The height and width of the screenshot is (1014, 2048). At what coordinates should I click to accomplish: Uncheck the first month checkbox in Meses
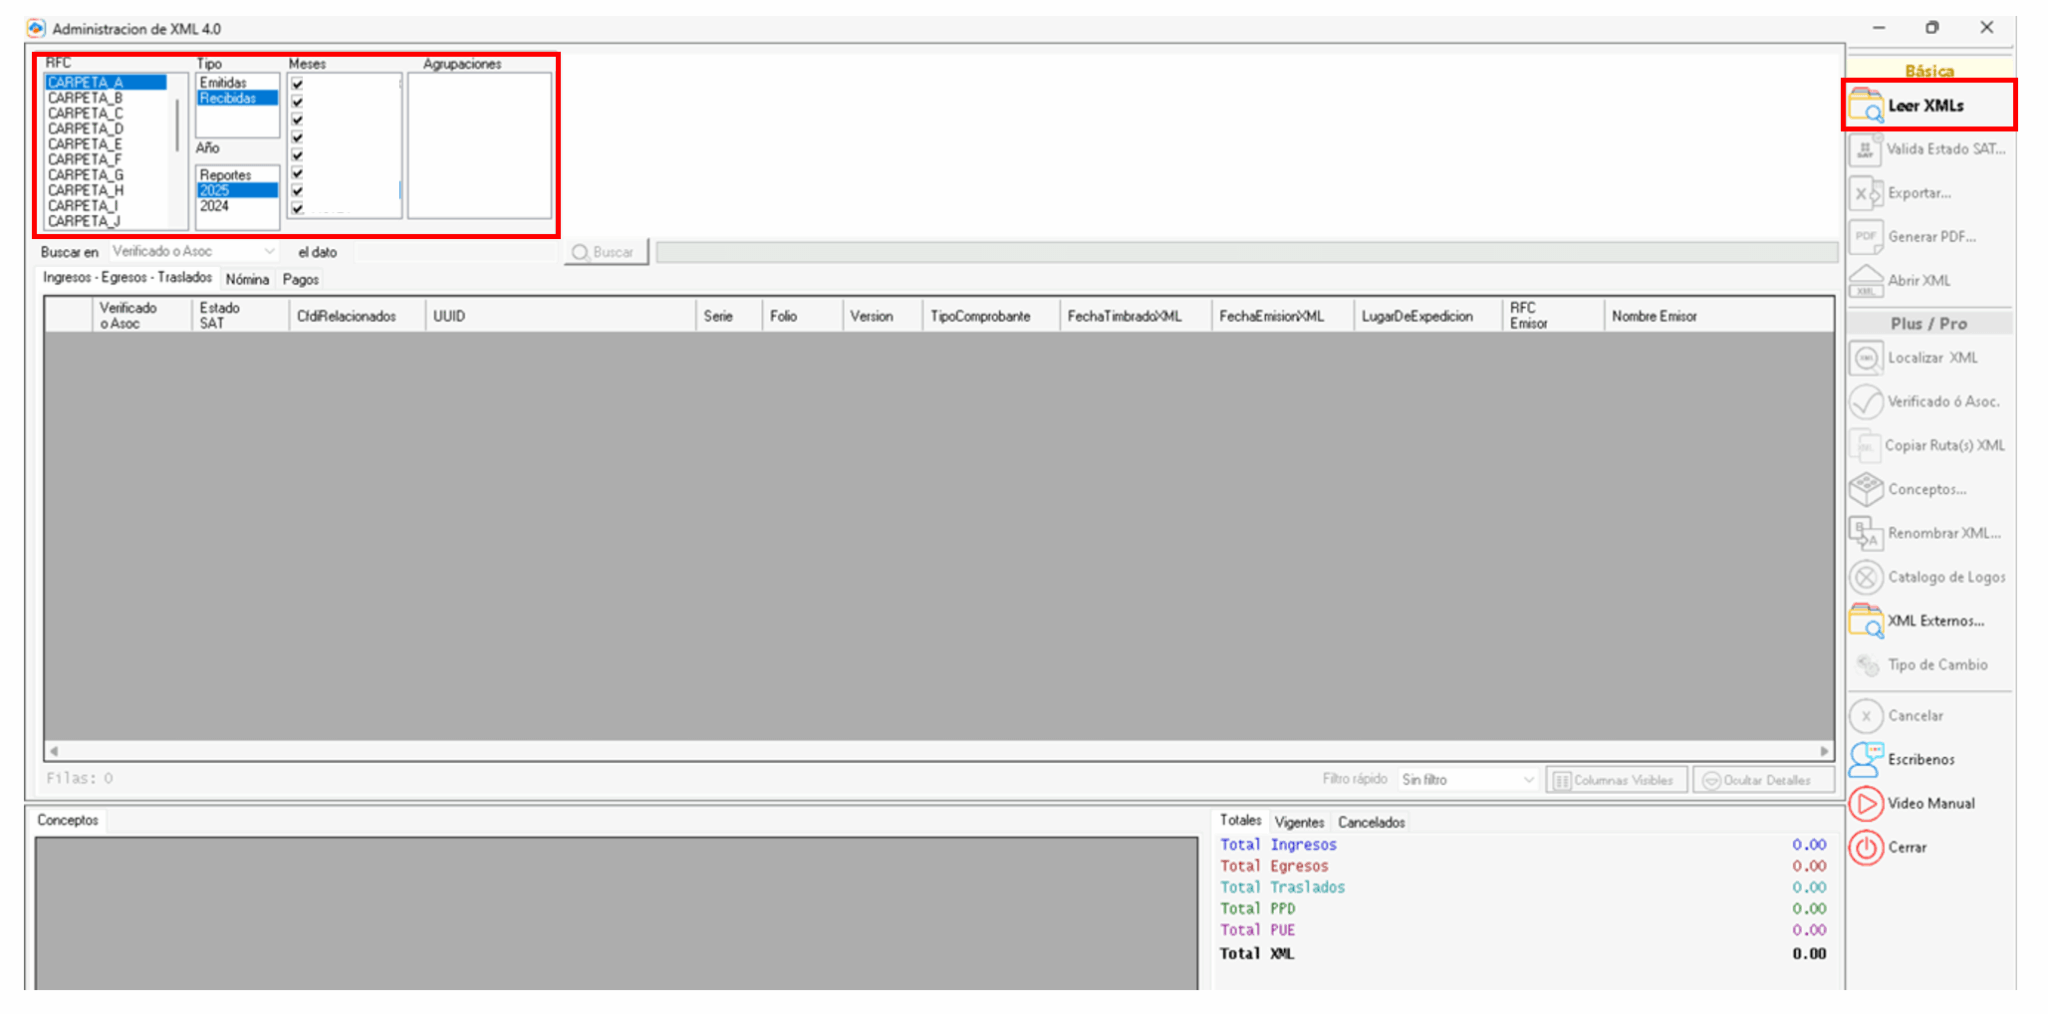point(296,85)
